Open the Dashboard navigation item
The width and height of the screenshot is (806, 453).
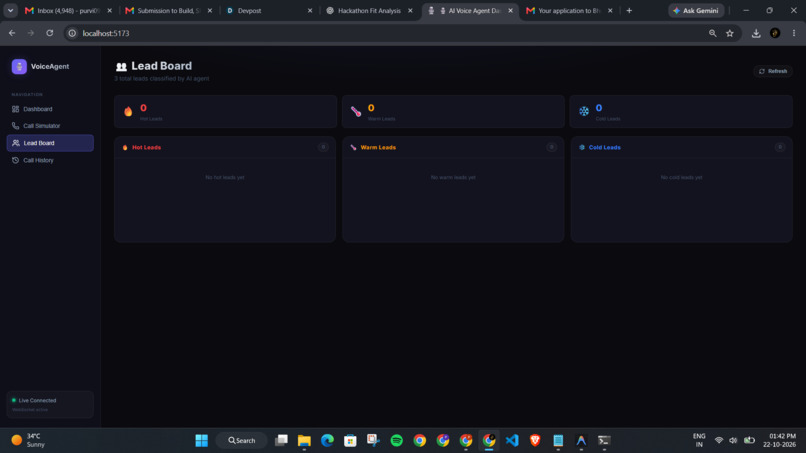(50, 109)
